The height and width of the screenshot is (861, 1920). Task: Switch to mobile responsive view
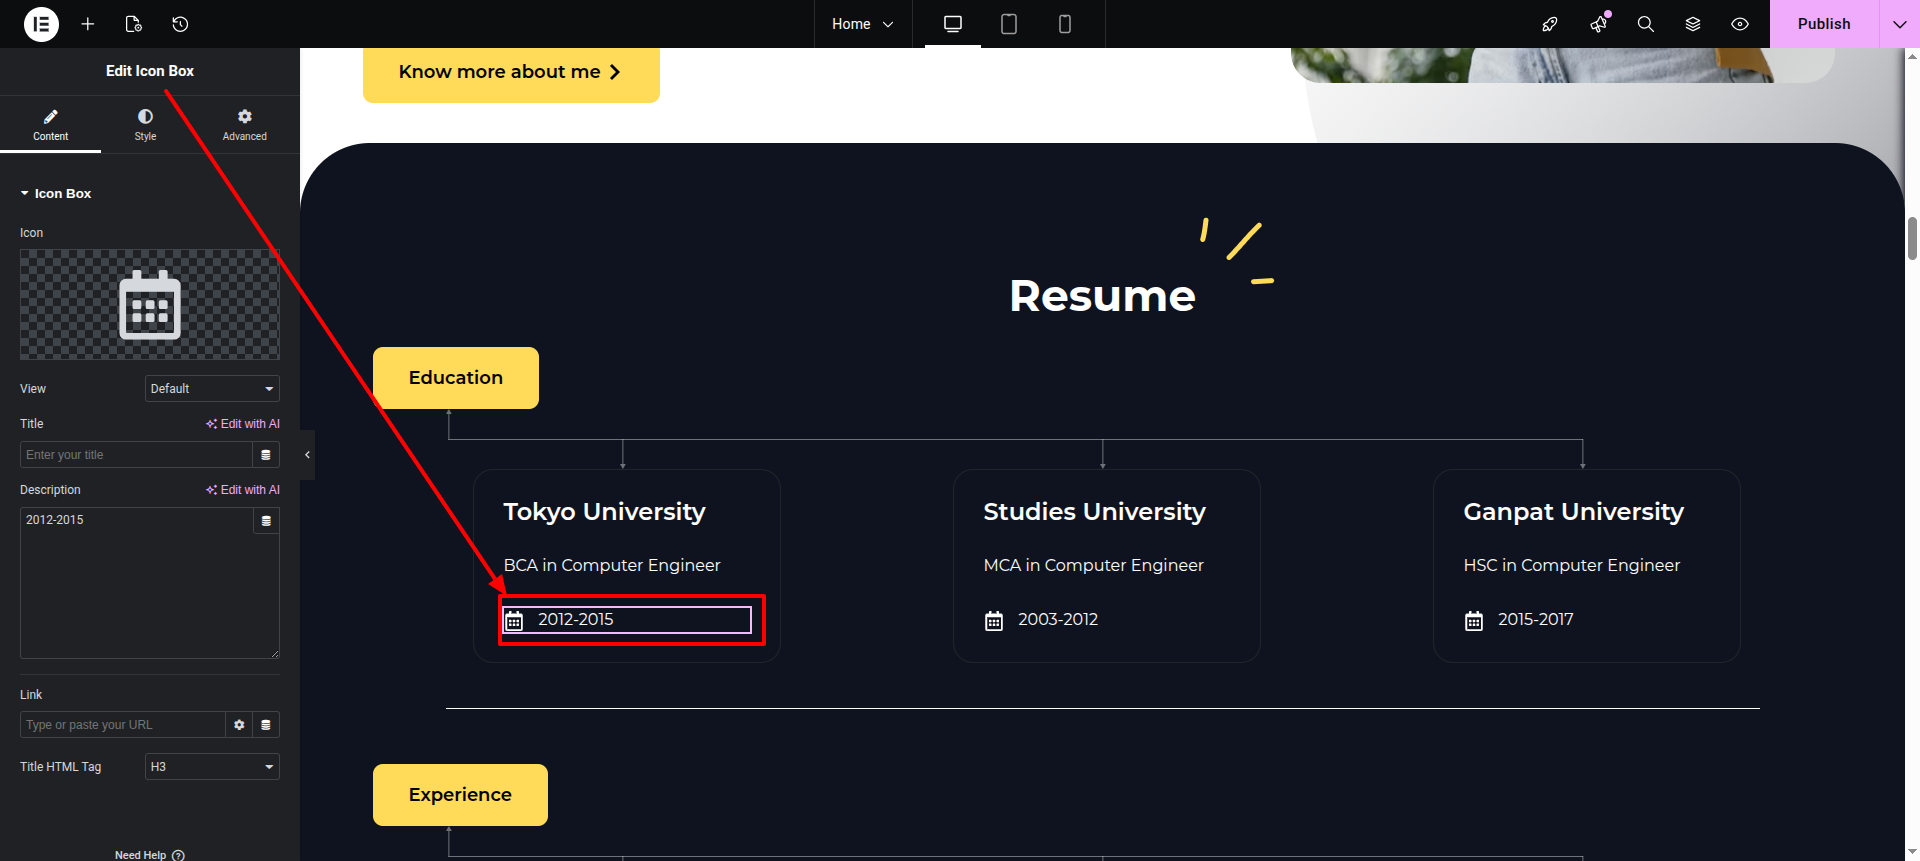point(1065,24)
